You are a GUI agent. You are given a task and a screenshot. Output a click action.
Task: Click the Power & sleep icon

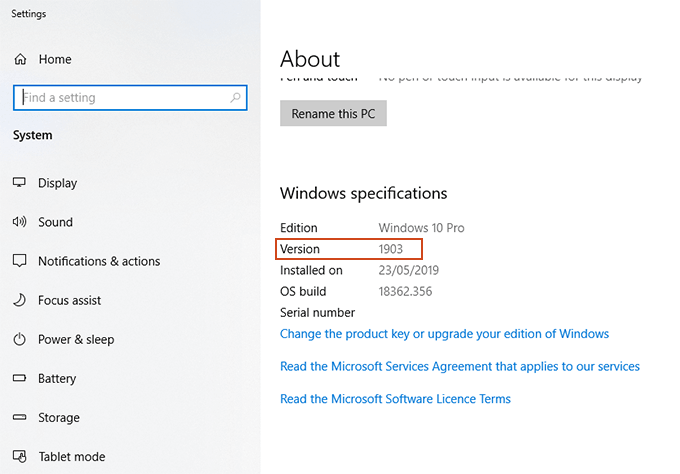(x=19, y=339)
